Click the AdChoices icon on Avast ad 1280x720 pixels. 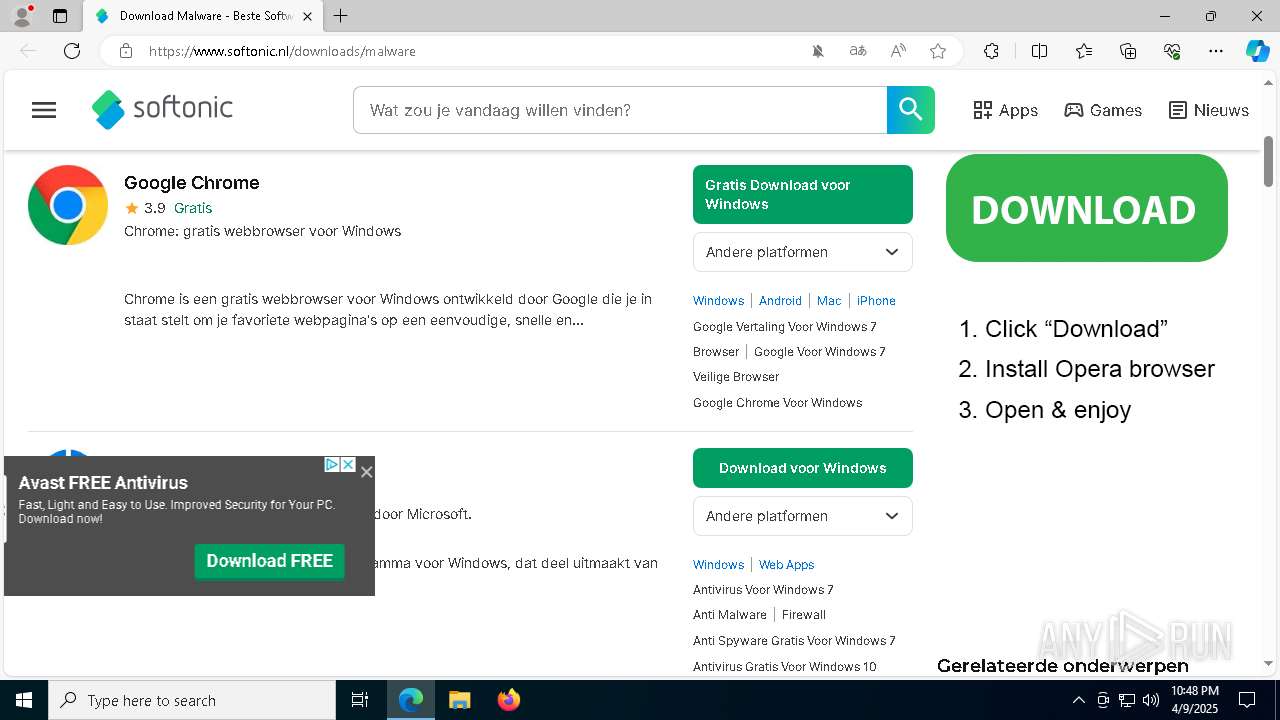coord(331,465)
